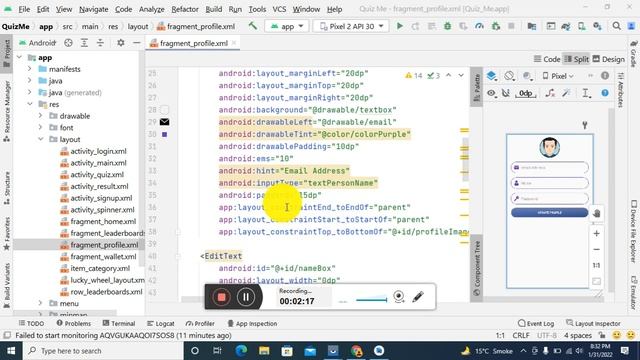Expand the manifests folder

pyautogui.click(x=29, y=69)
